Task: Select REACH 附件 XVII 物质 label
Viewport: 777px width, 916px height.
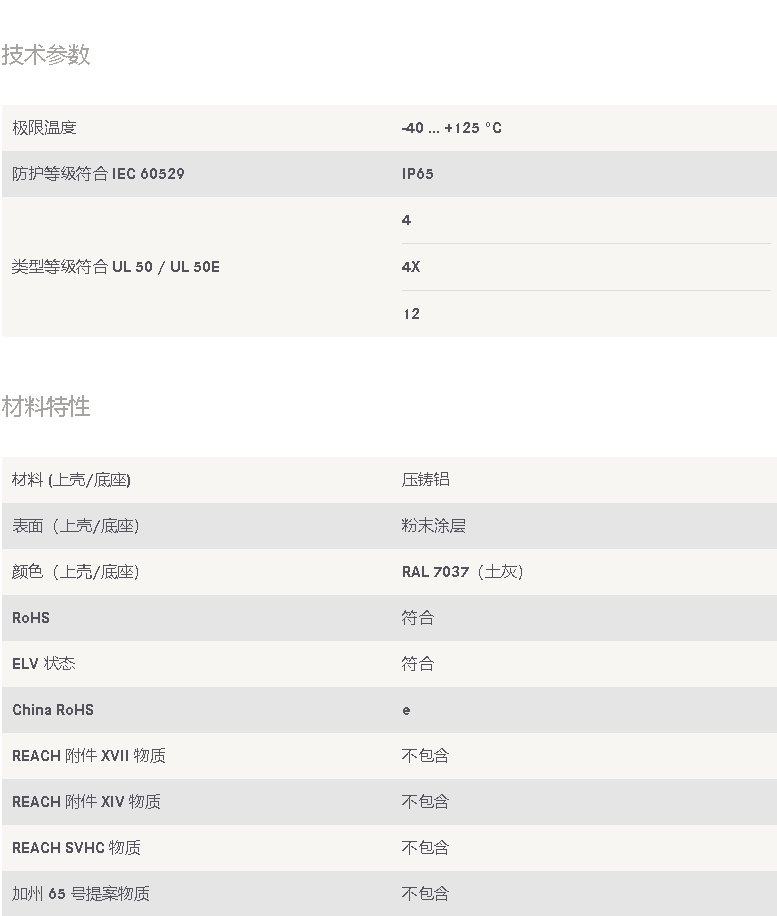Action: pyautogui.click(x=89, y=756)
